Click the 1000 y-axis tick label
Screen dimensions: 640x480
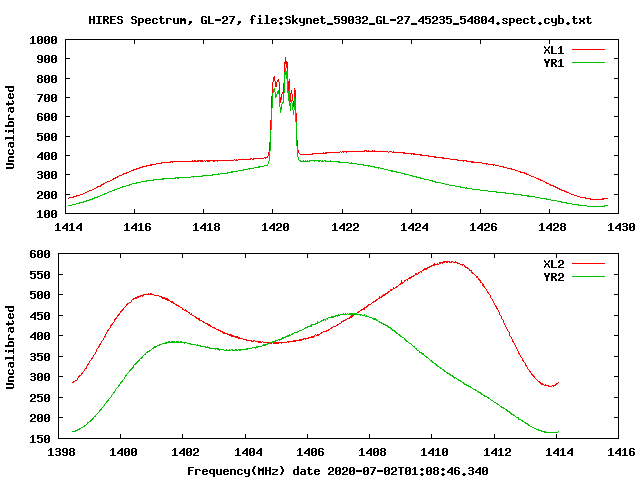coord(43,40)
